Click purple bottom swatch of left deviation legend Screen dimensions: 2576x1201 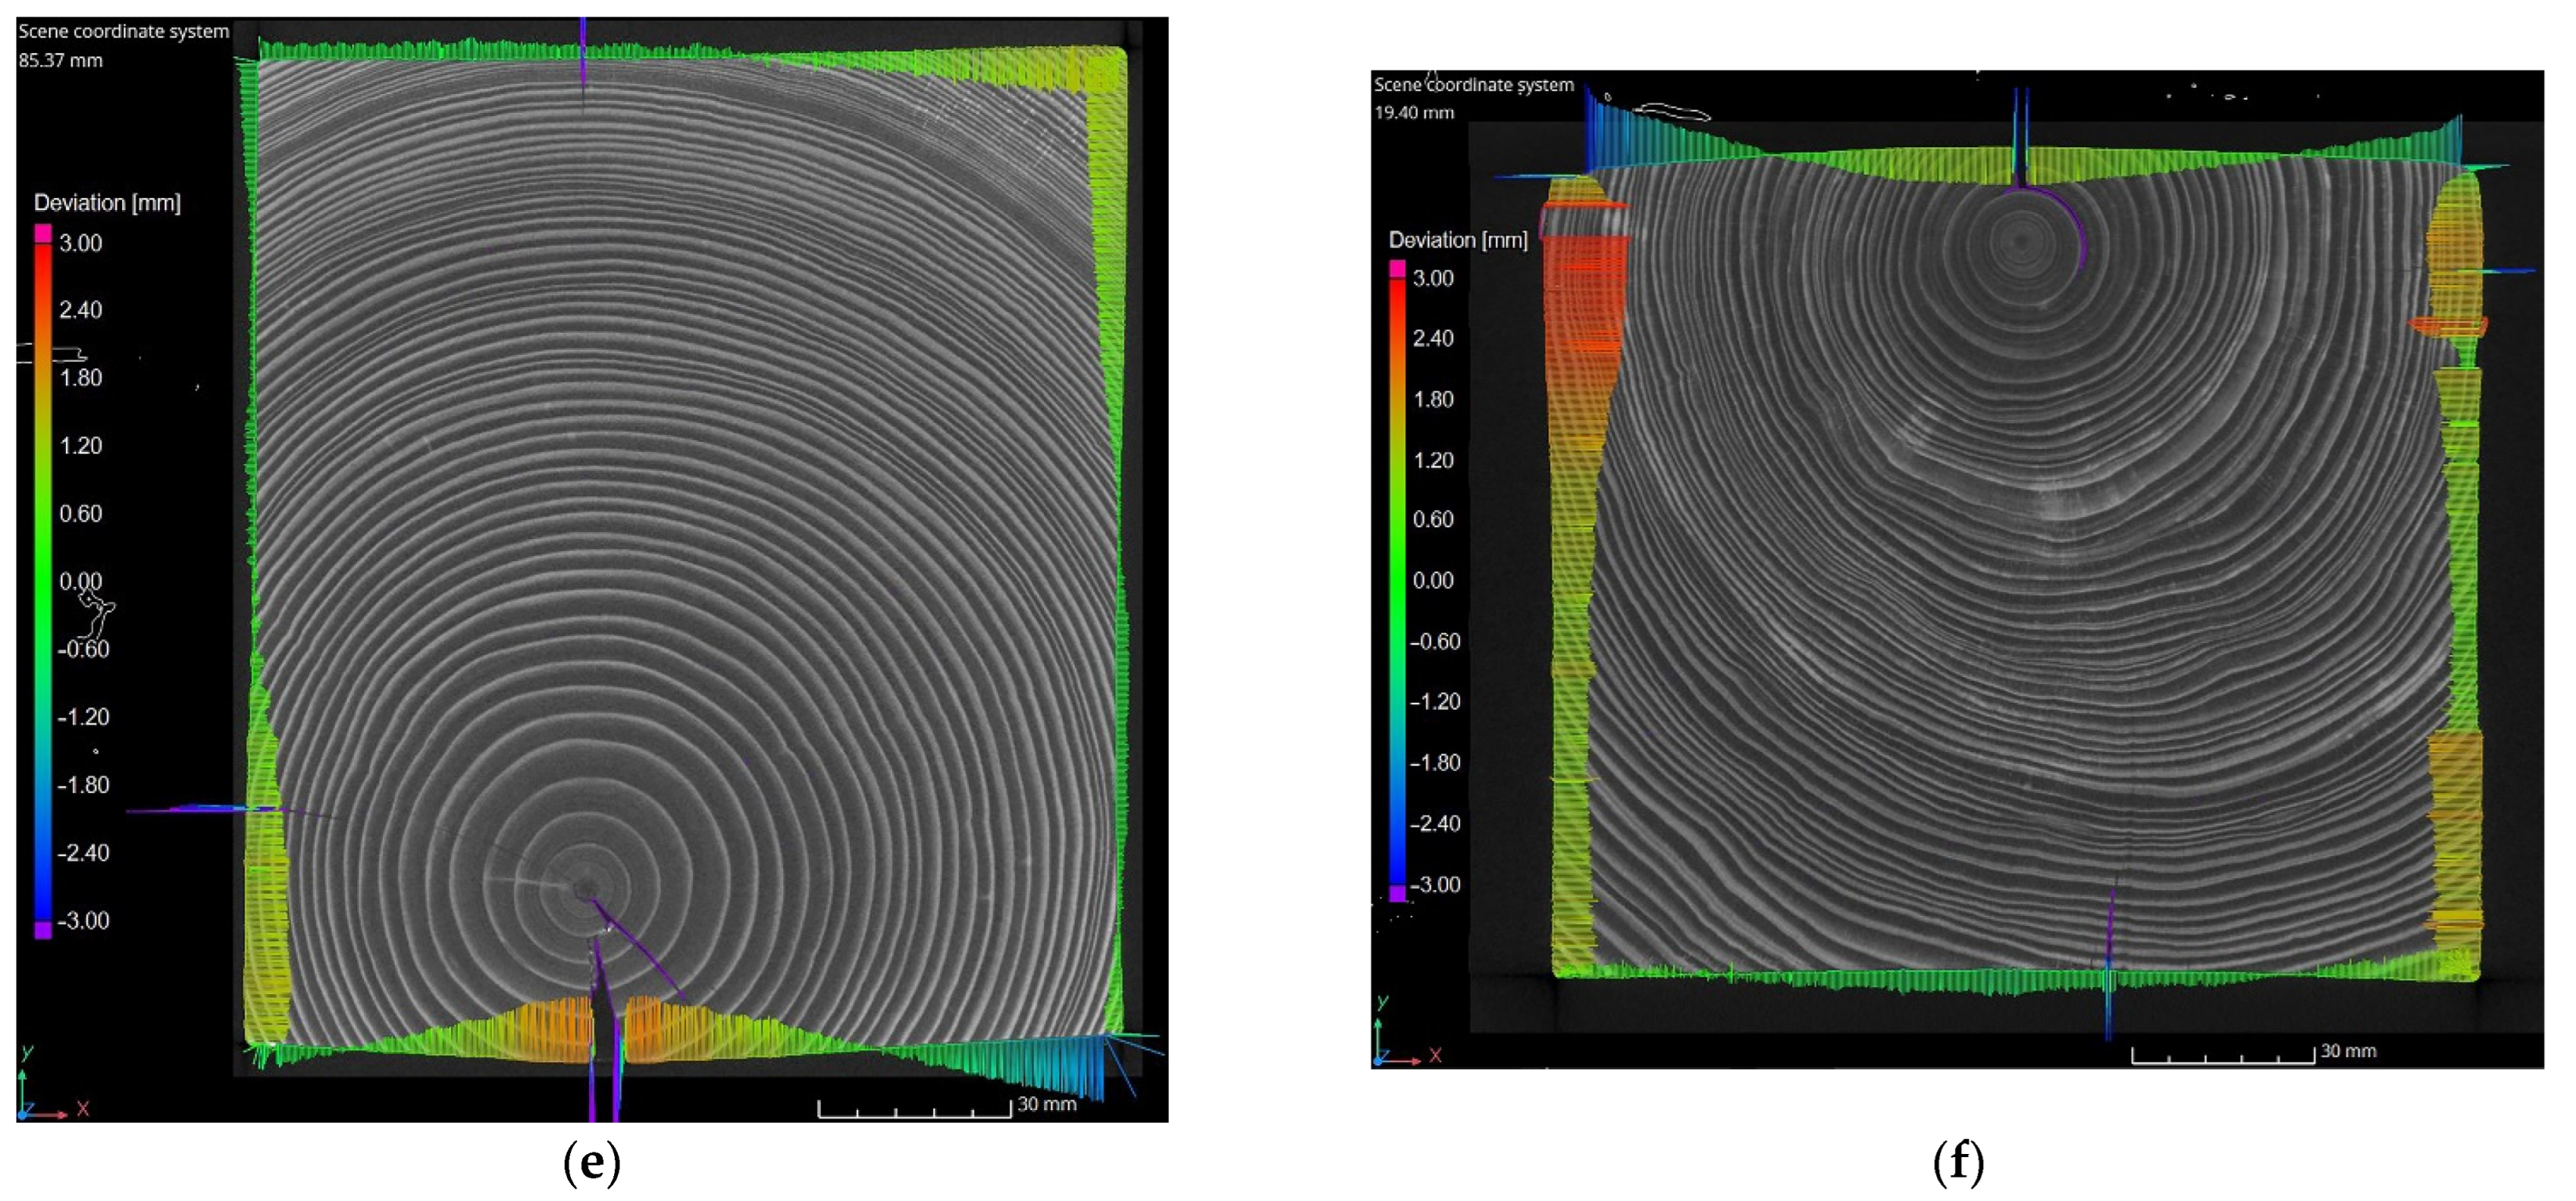pyautogui.click(x=43, y=930)
